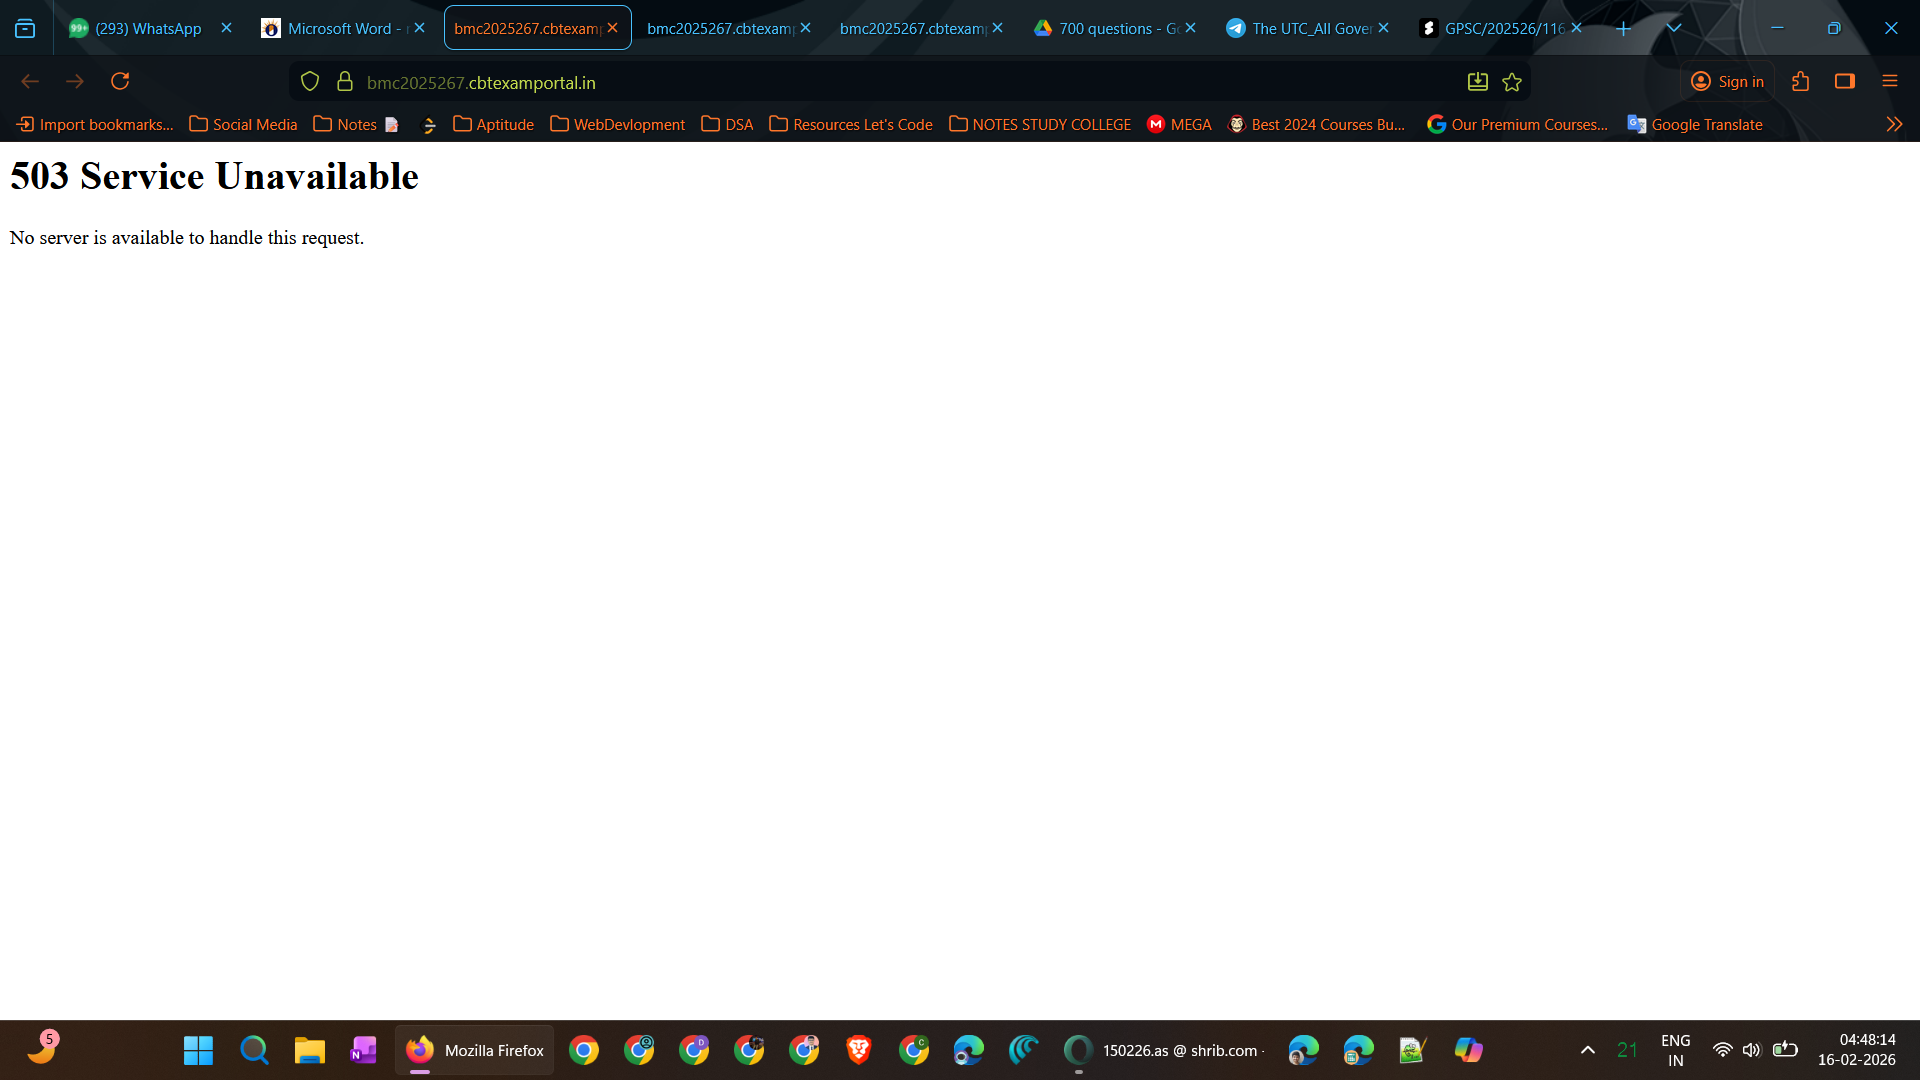Open Firefox View recent browsing icon
This screenshot has width=1920, height=1080.
25,29
